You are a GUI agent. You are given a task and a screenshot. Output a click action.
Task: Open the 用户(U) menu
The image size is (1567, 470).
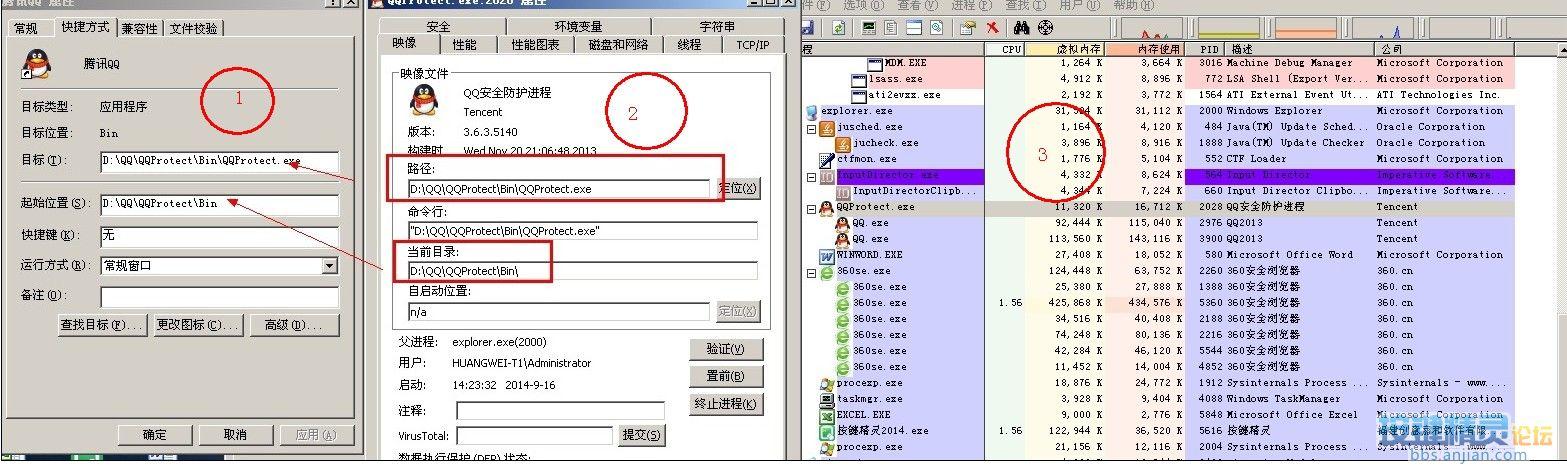point(1078,5)
